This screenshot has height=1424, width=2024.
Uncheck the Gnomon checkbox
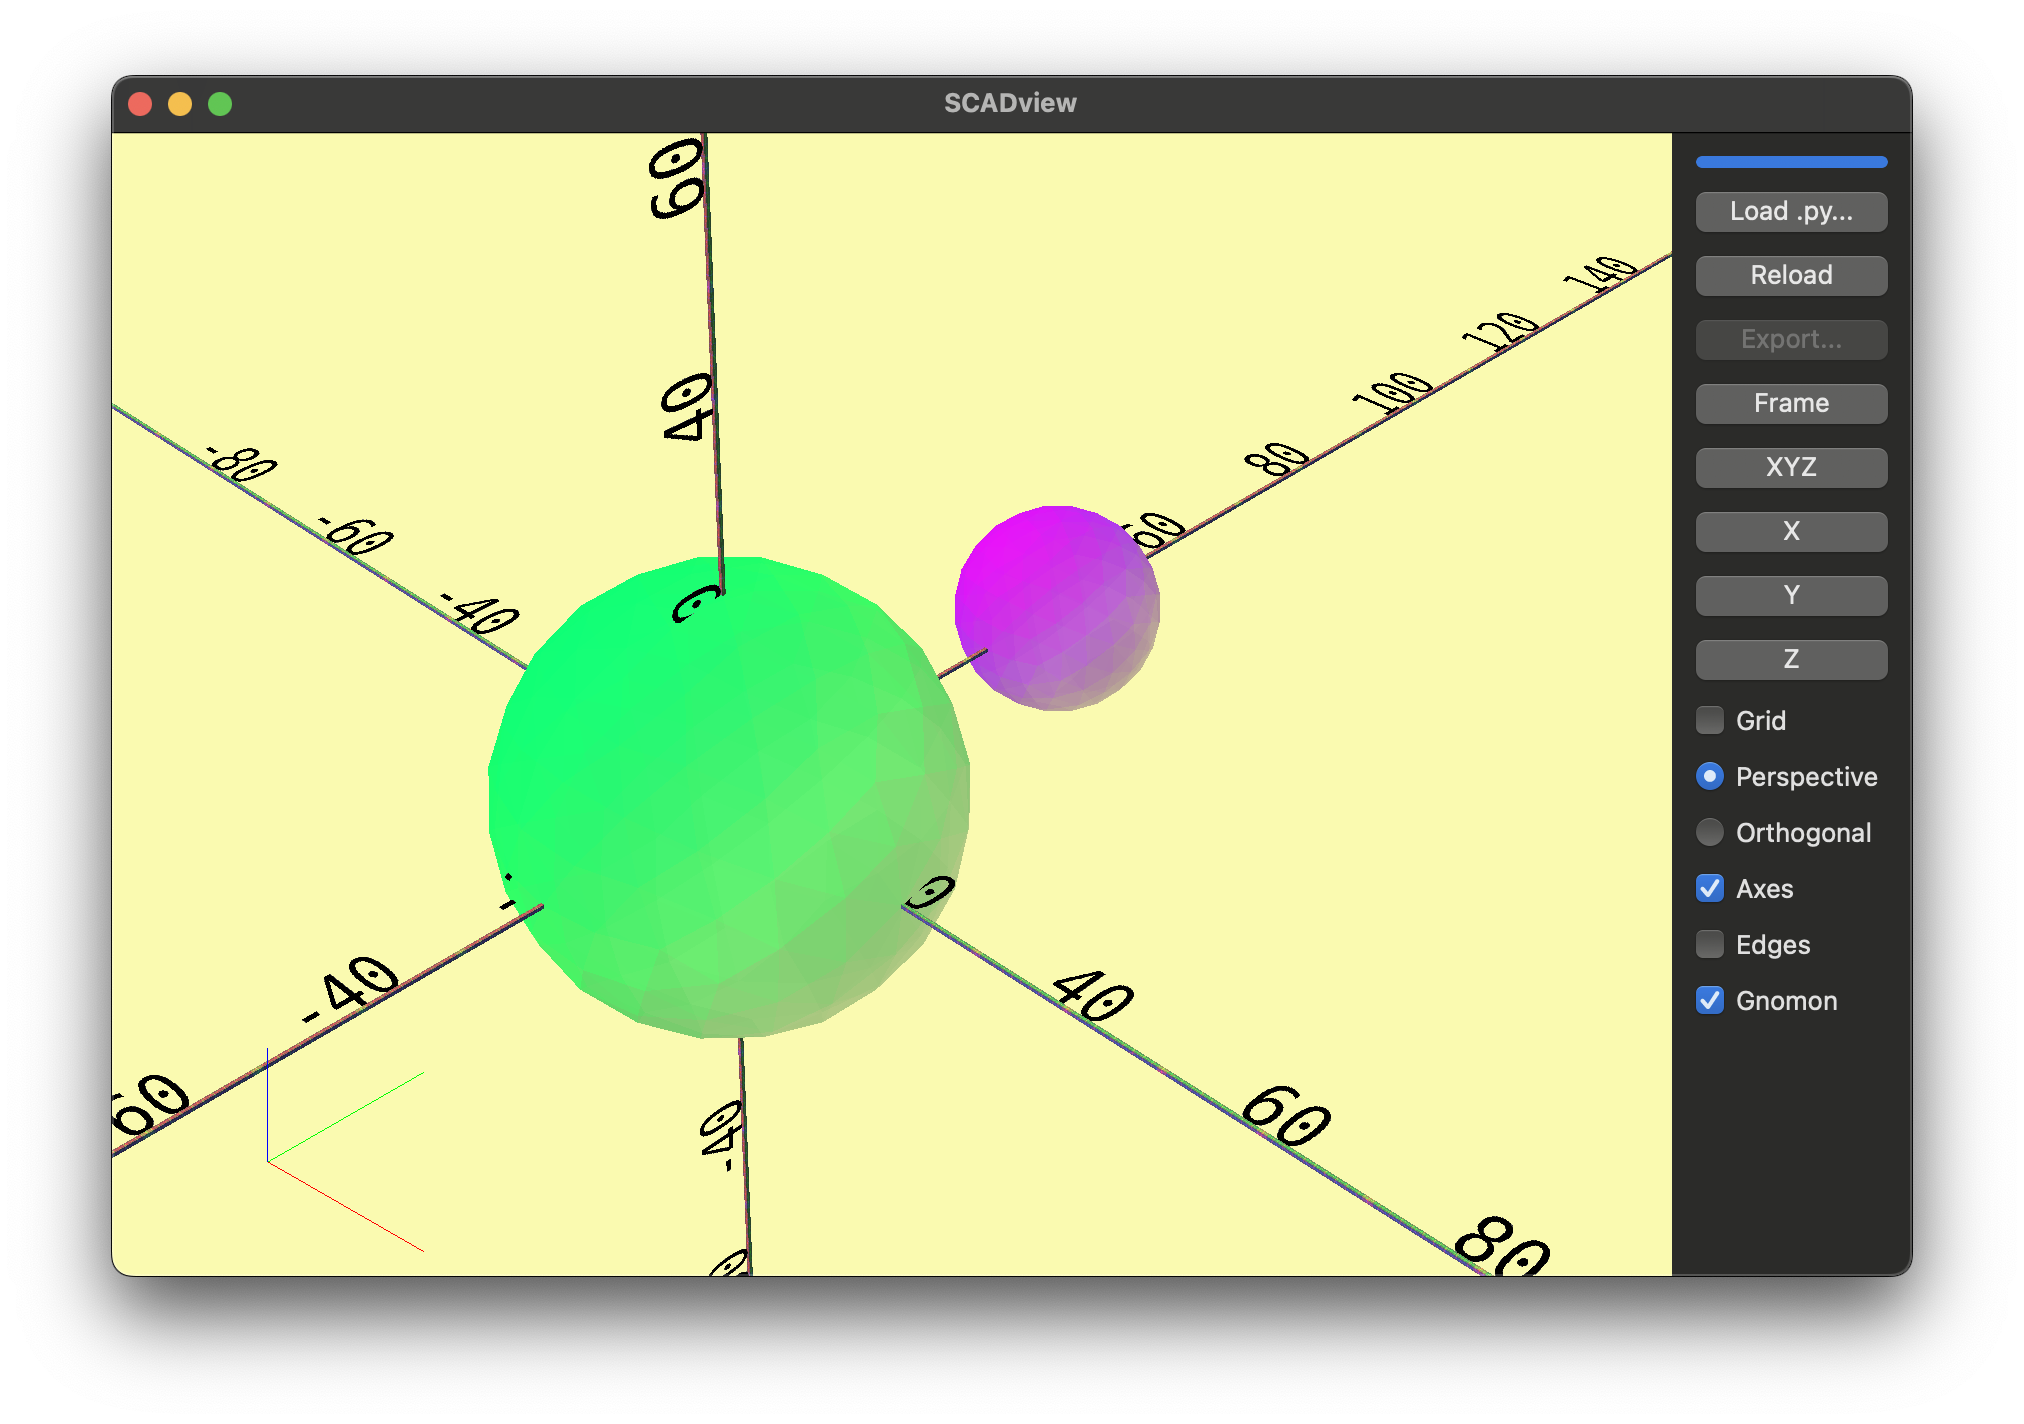1709,1000
